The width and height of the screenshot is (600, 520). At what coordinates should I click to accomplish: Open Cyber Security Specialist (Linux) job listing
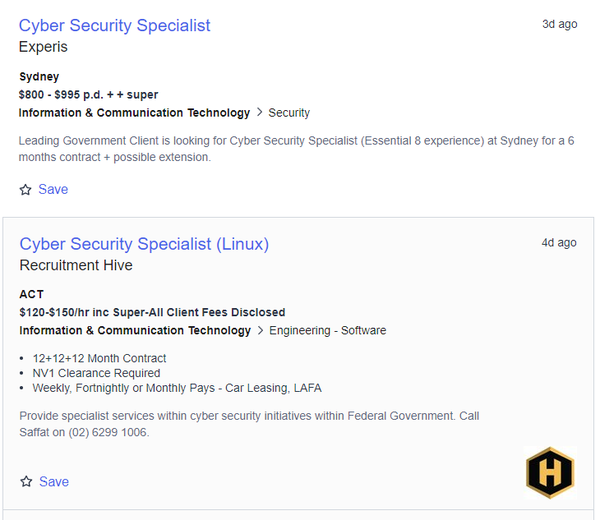tap(144, 244)
